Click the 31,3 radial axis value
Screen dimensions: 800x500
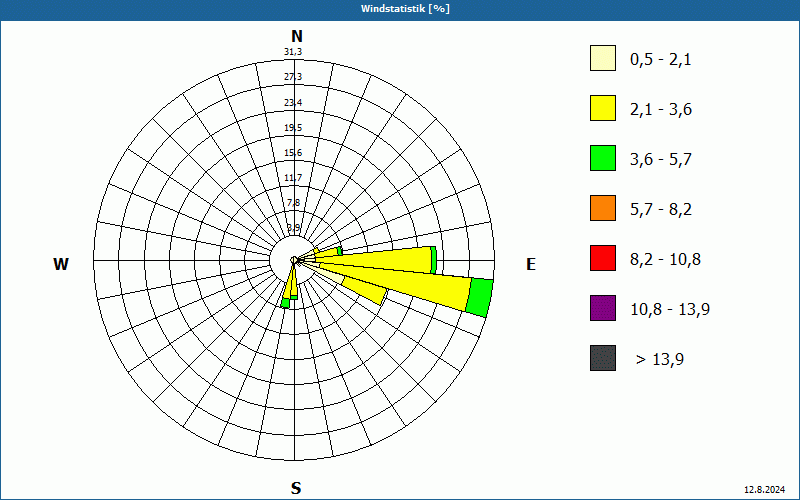pos(293,52)
